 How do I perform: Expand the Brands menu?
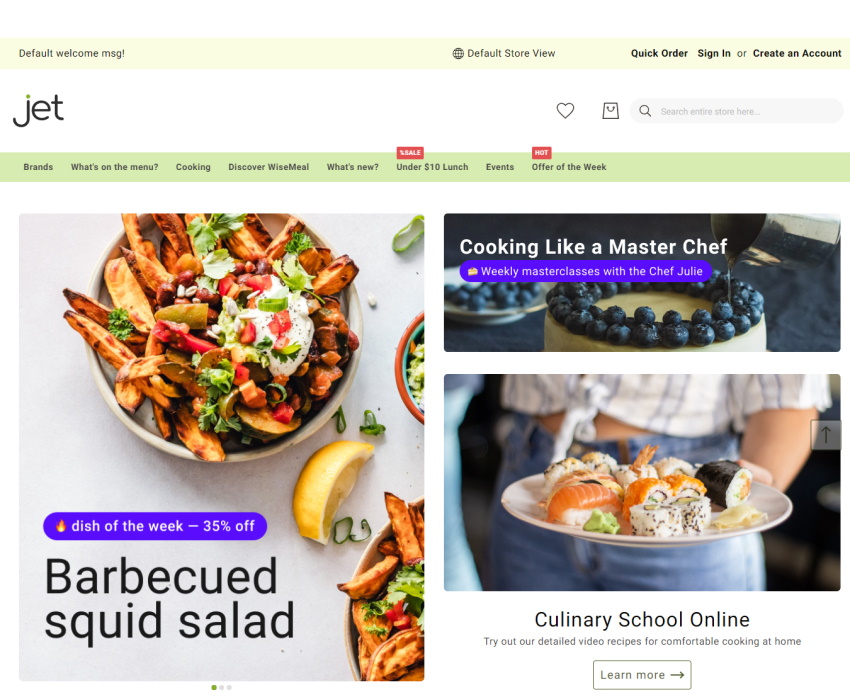coord(38,167)
